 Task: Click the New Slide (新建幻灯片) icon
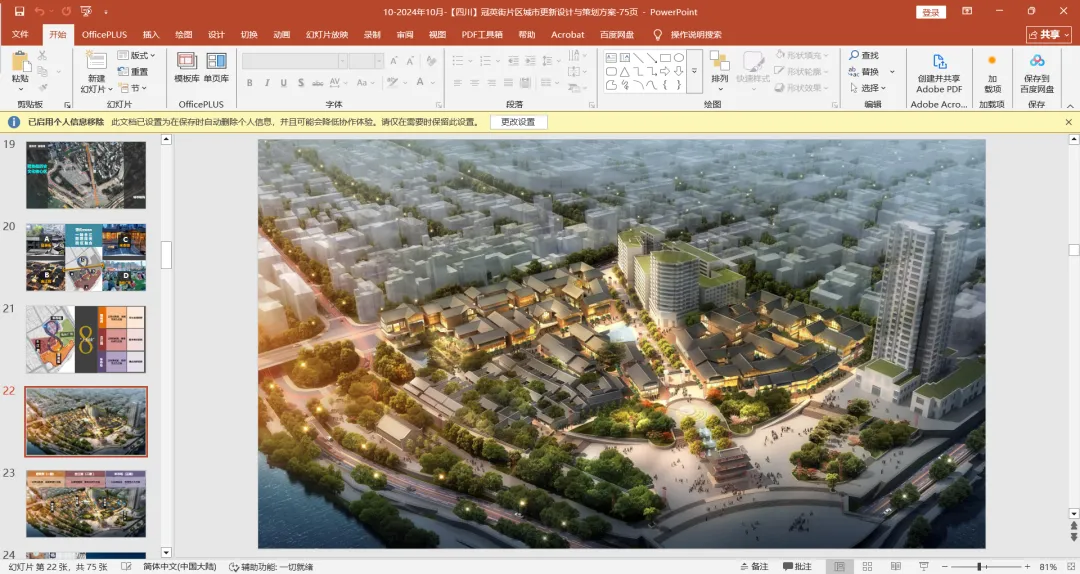coord(96,61)
